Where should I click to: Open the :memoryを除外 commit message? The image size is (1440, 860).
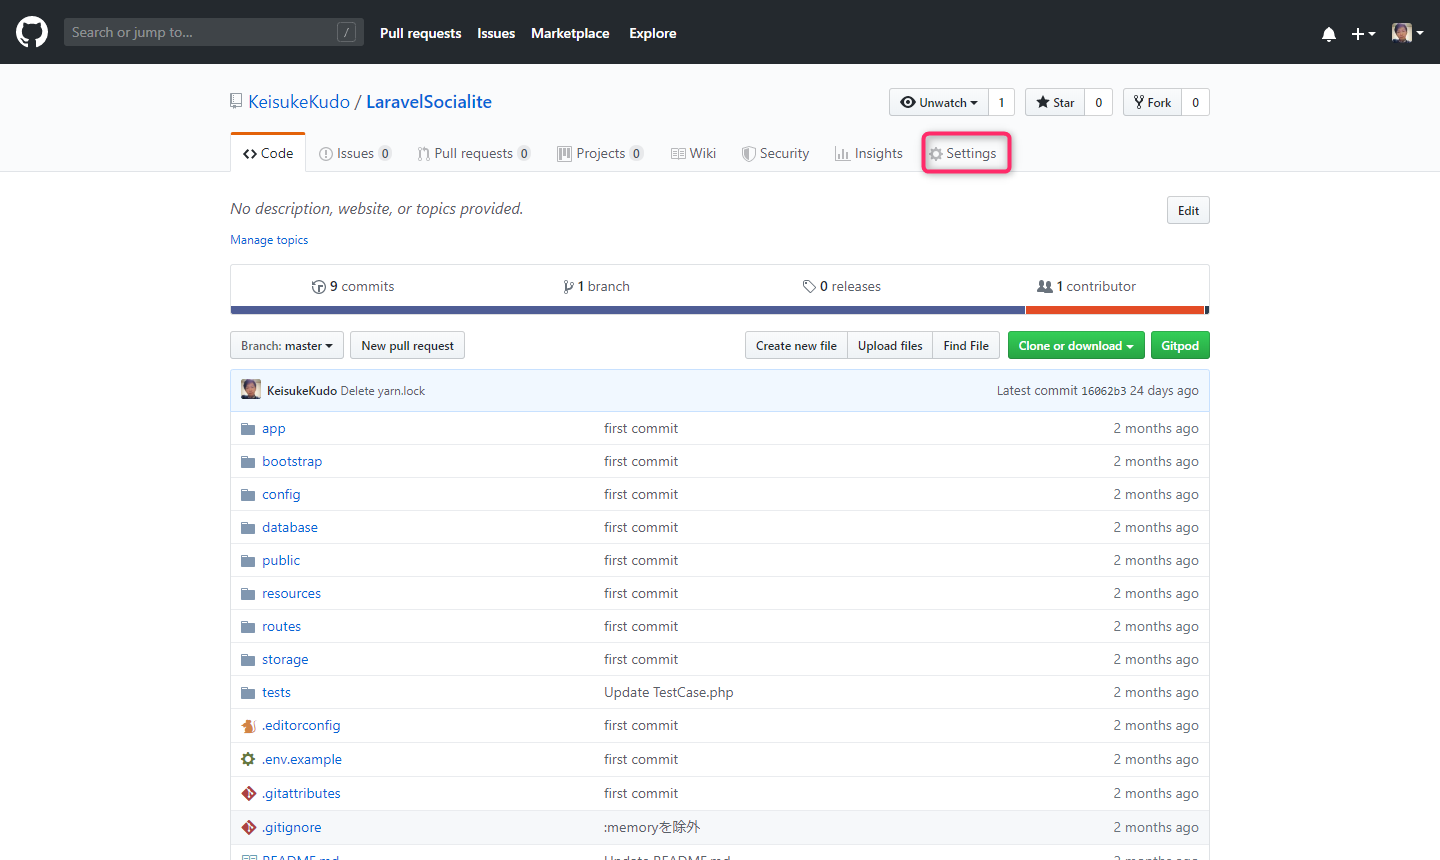pos(652,827)
